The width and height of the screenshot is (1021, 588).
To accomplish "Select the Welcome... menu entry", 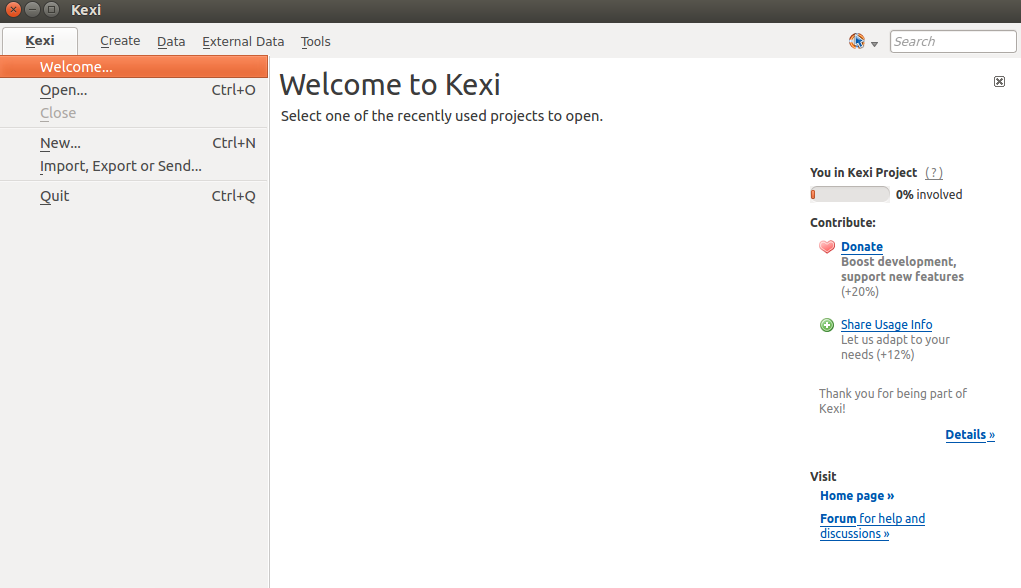I will coord(133,66).
